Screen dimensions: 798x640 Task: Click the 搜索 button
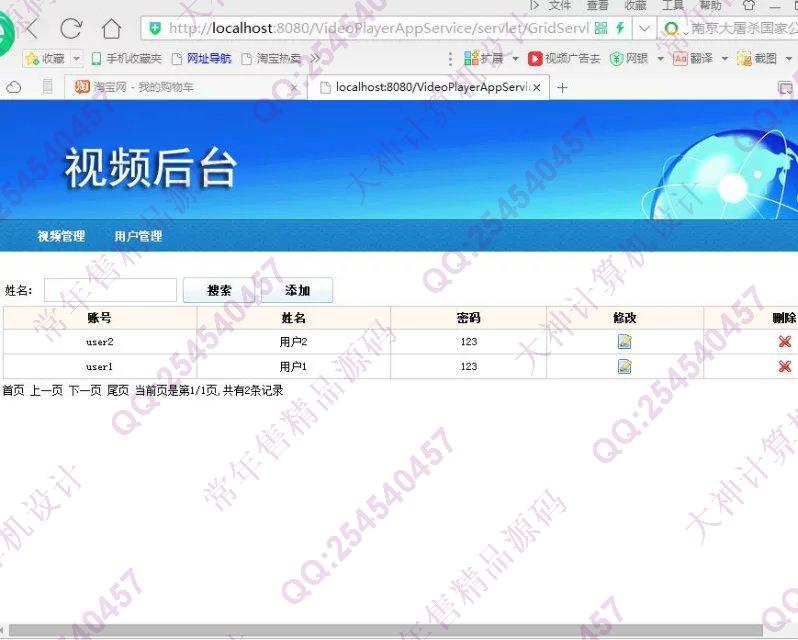pos(219,290)
